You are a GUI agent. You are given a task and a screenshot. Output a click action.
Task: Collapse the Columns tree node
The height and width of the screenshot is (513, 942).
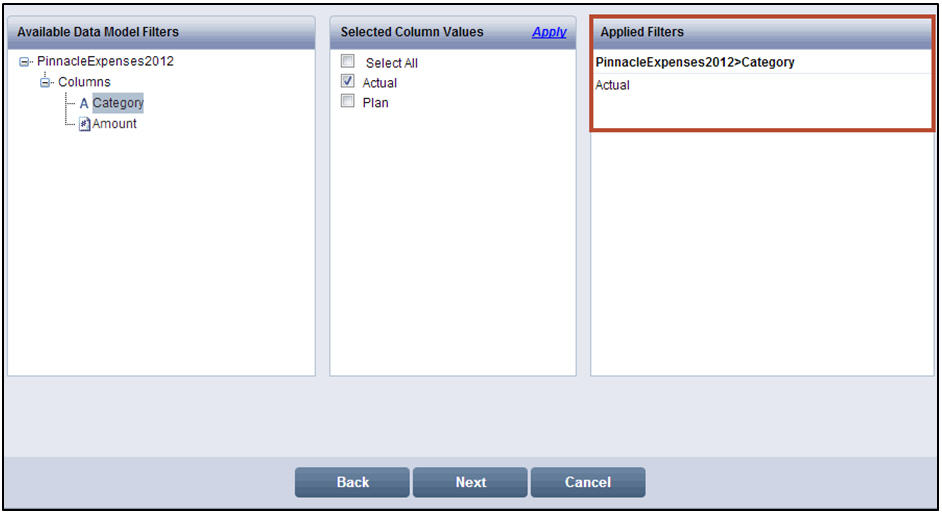pos(45,82)
